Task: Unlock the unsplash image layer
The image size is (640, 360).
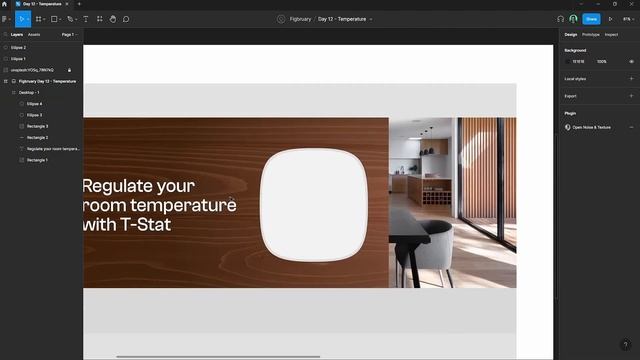Action: tap(69, 70)
